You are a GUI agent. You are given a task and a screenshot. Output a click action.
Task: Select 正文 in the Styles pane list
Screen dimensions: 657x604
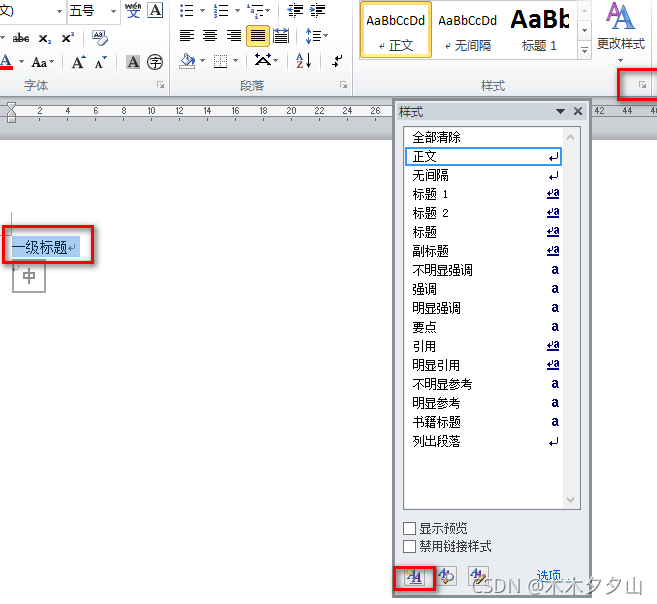pyautogui.click(x=483, y=157)
